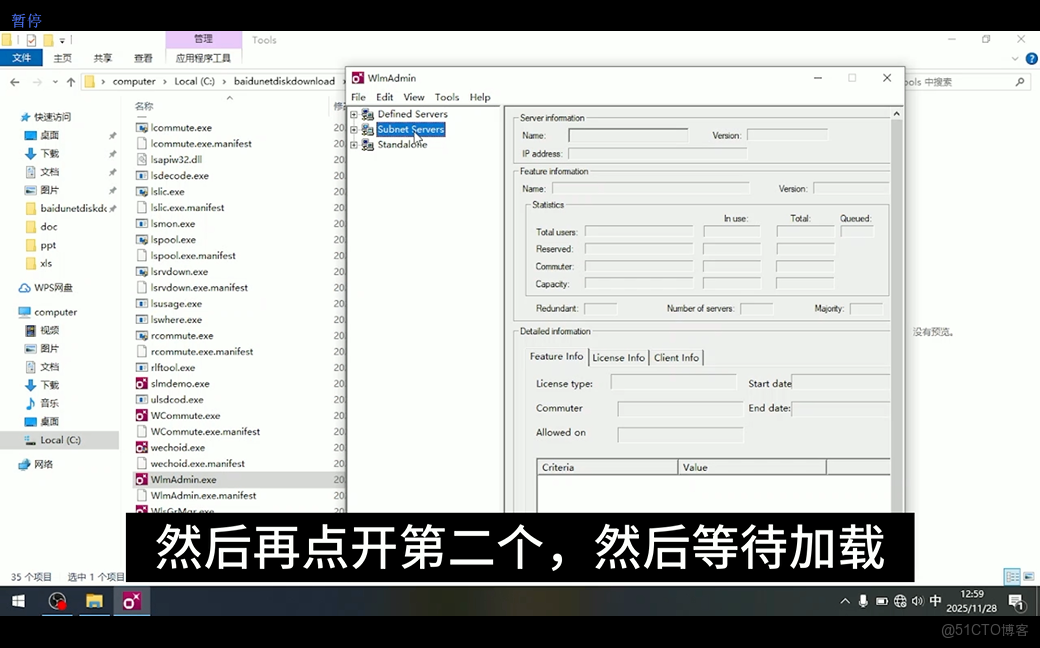Click the Windows Start button
This screenshot has width=1040, height=648.
click(x=17, y=602)
